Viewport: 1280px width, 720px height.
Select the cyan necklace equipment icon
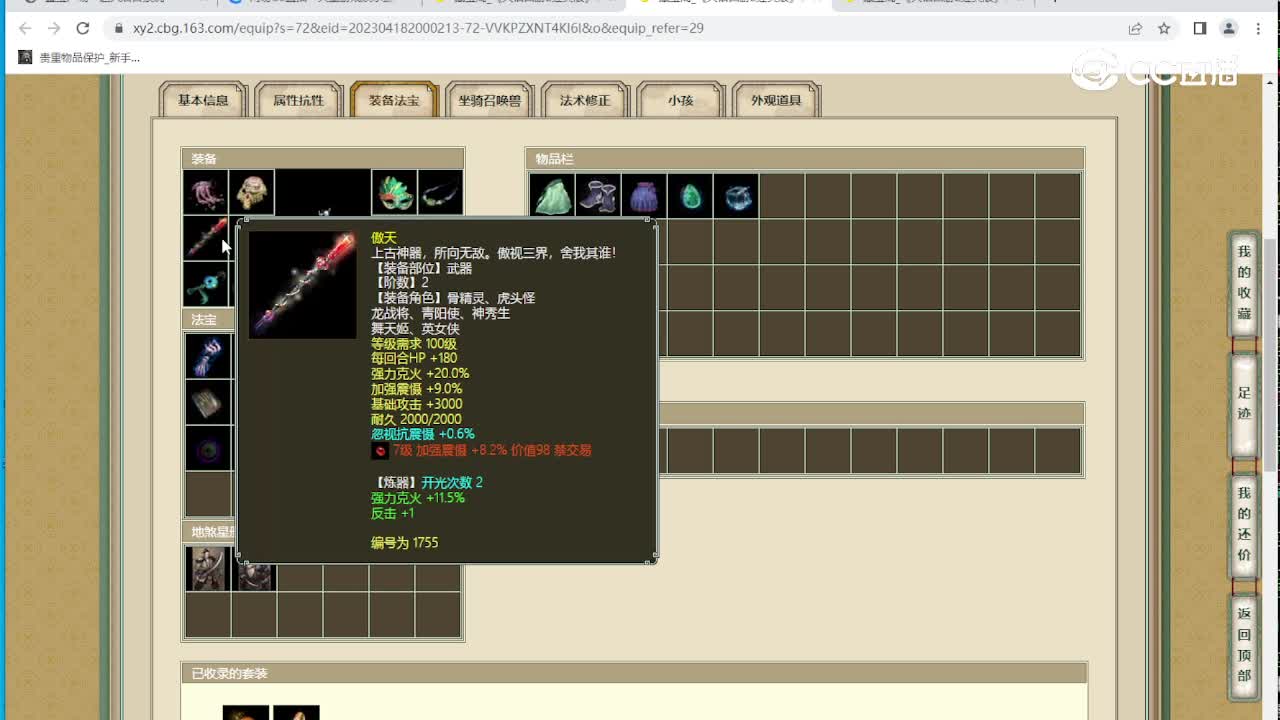coord(206,284)
